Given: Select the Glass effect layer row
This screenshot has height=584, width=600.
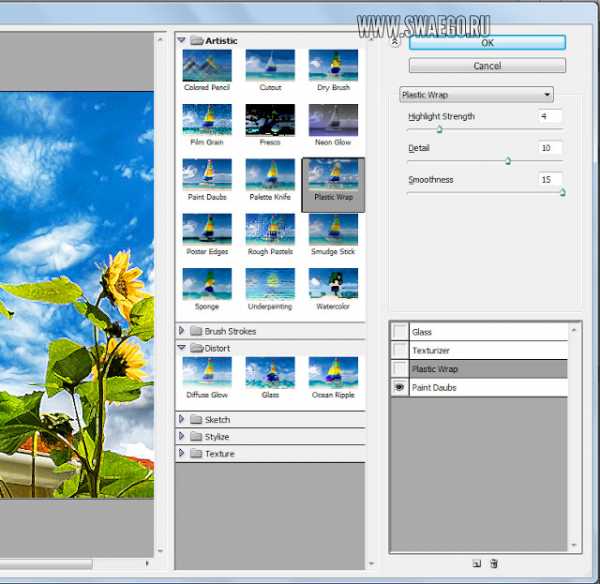Looking at the screenshot, I should (489, 331).
